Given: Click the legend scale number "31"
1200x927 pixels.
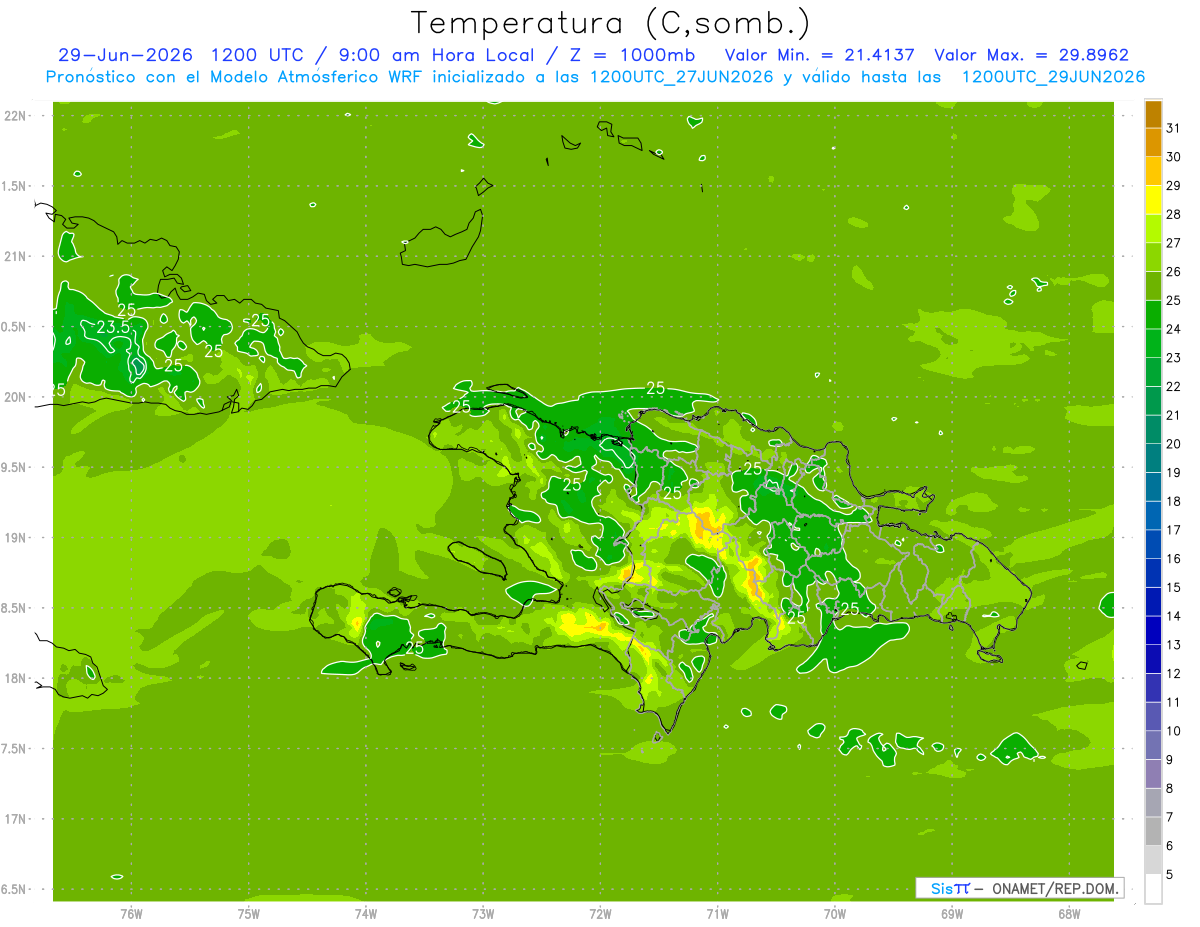Looking at the screenshot, I should (x=1174, y=129).
